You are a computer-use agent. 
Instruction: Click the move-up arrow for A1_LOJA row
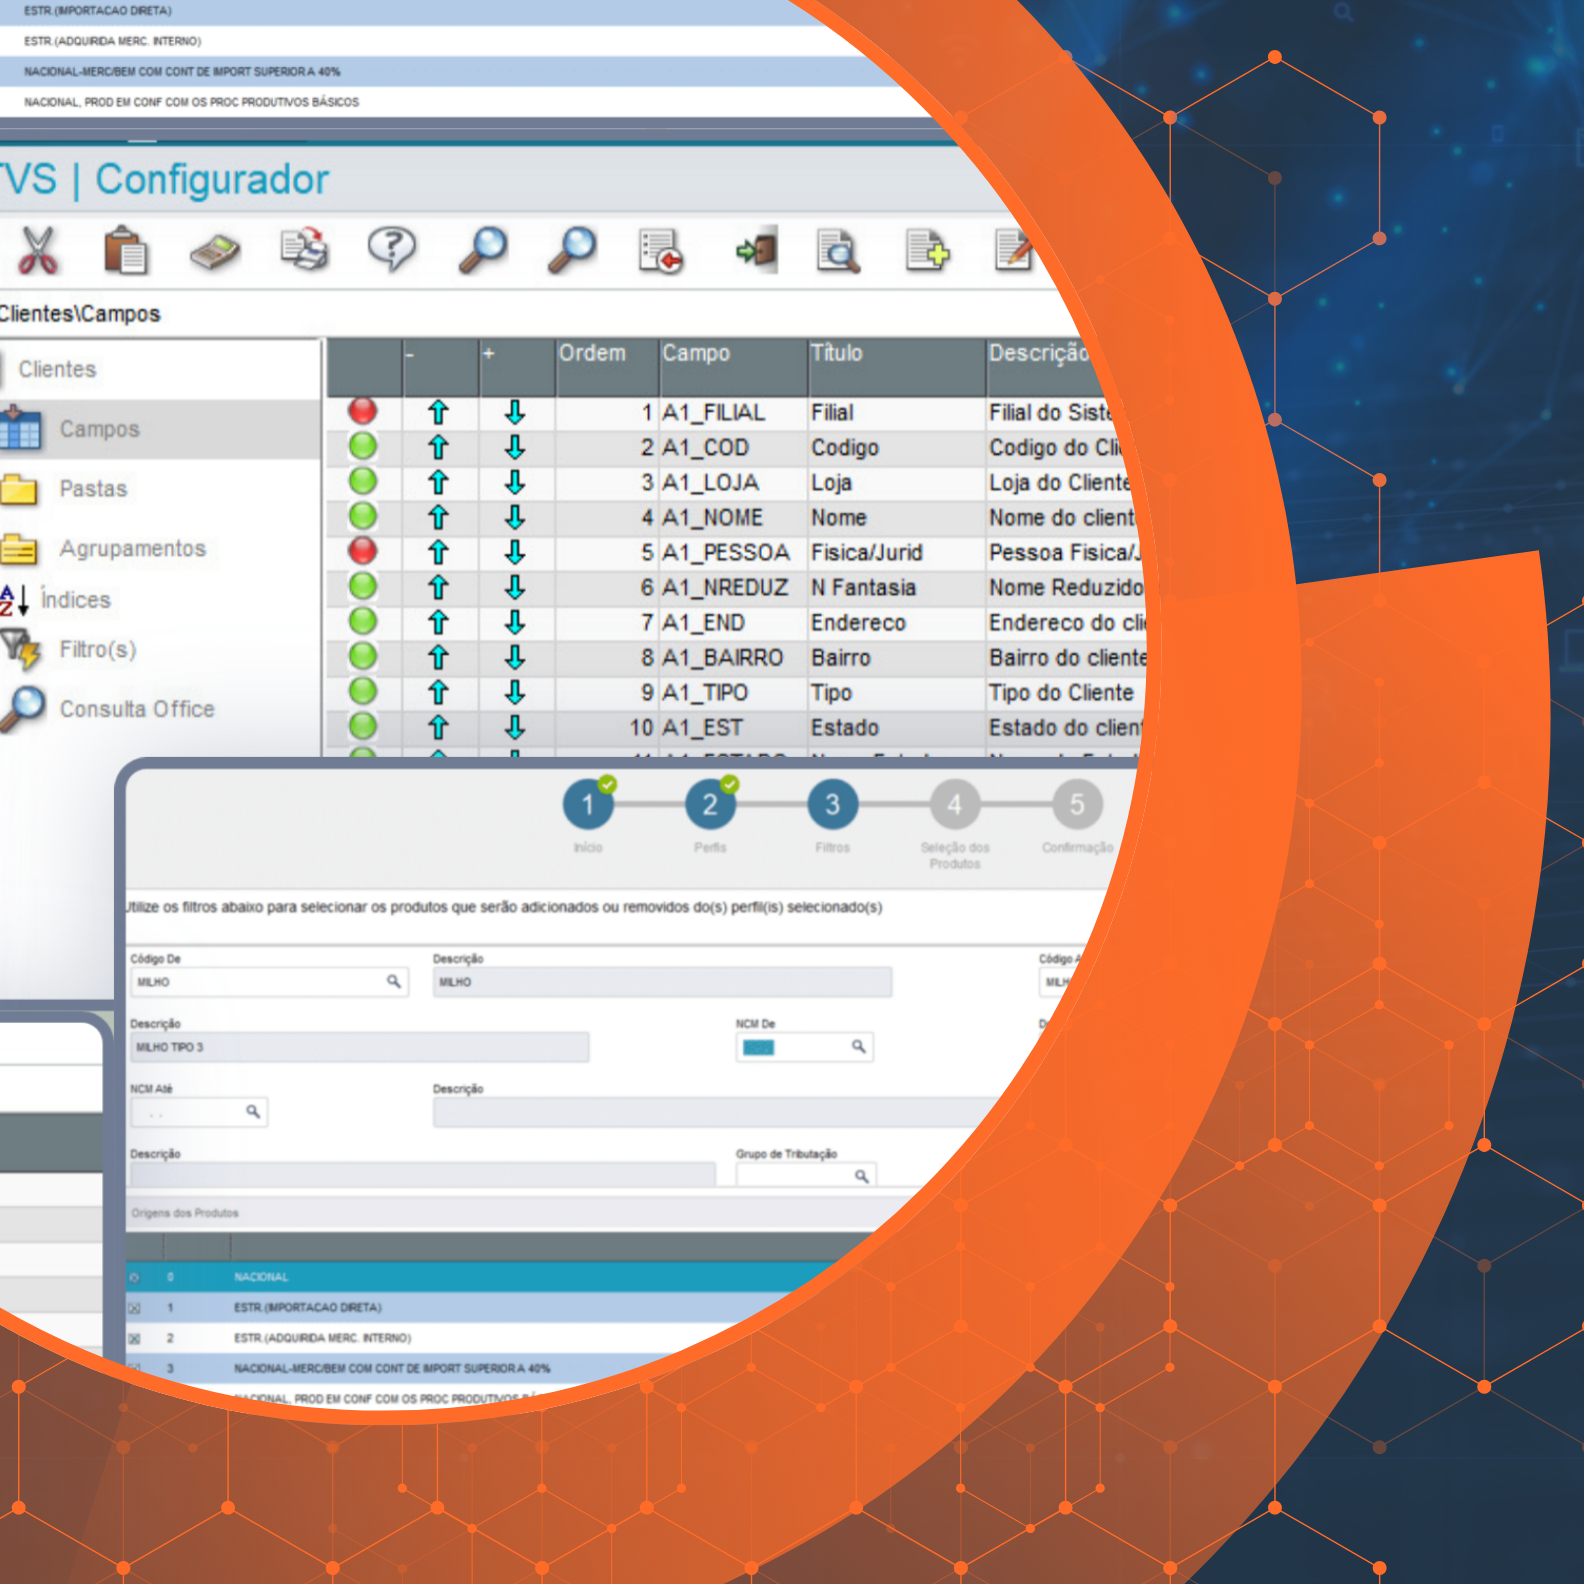438,482
